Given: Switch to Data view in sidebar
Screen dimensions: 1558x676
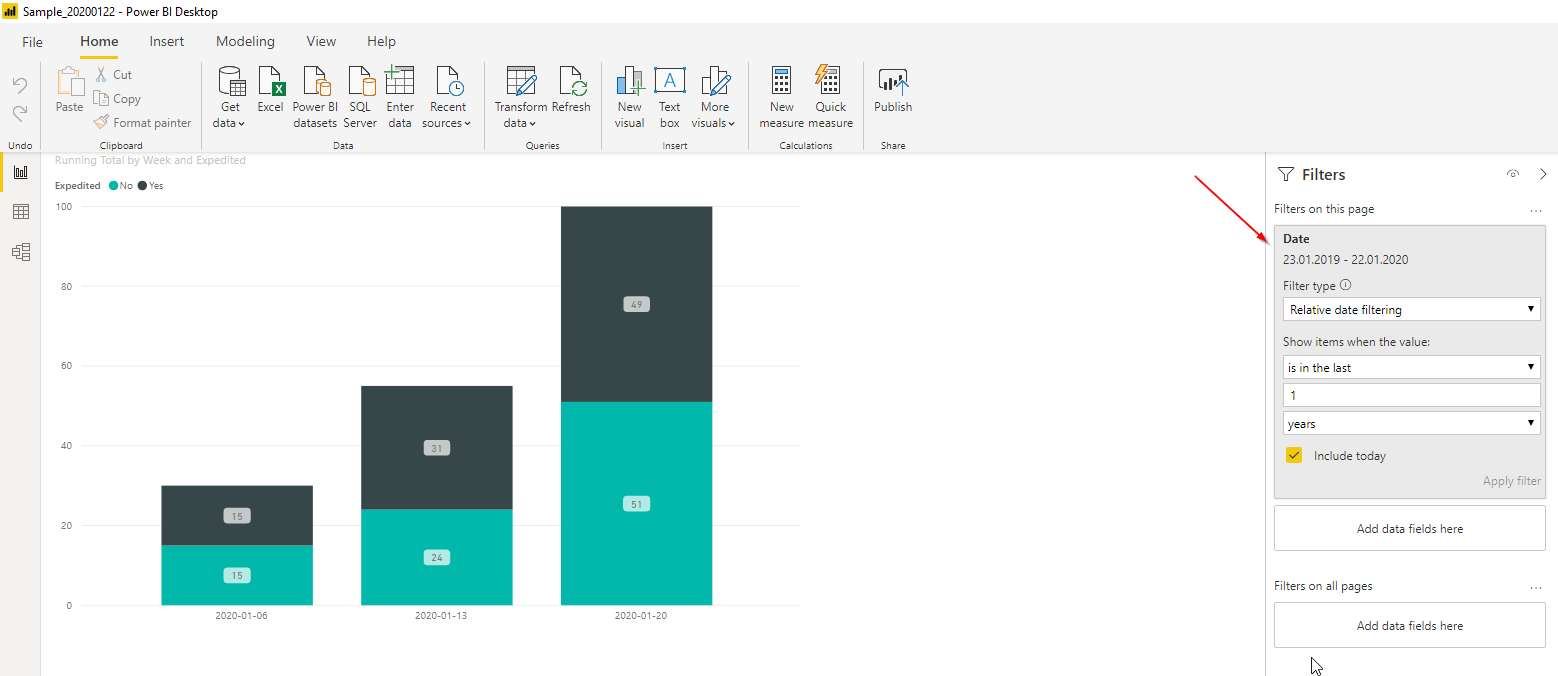Looking at the screenshot, I should click(20, 212).
